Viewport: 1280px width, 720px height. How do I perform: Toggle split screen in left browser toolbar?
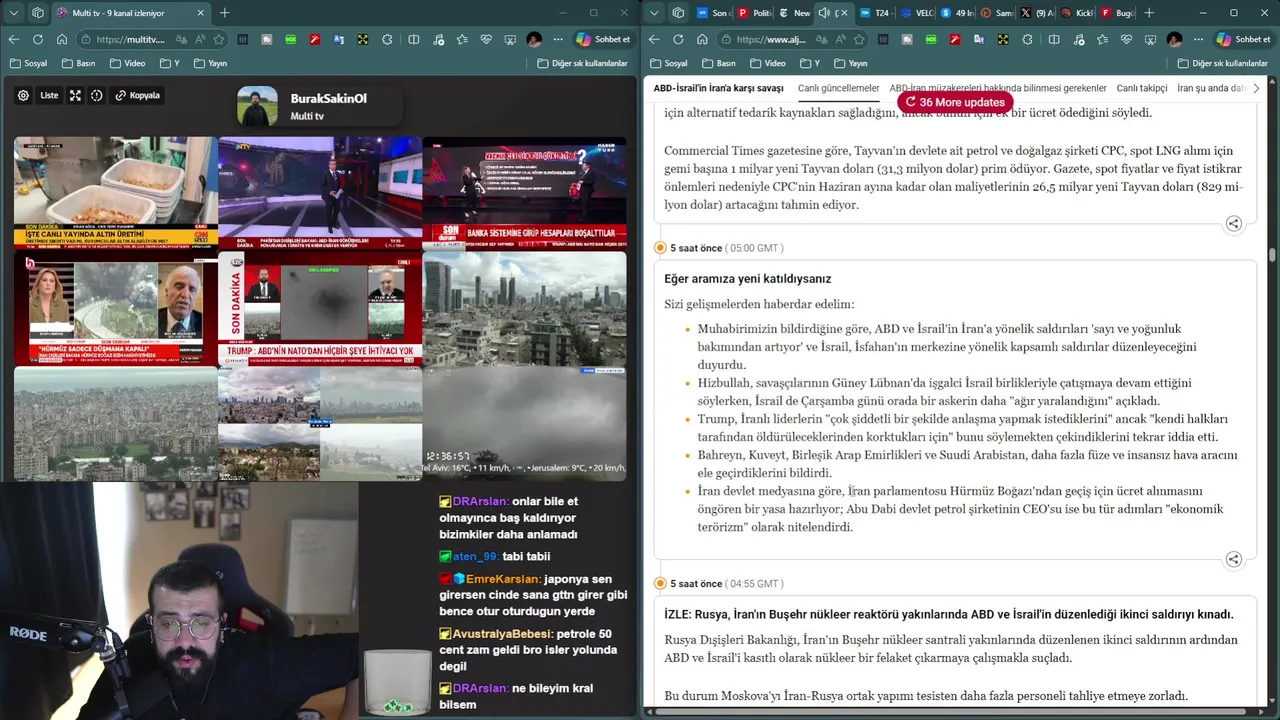(x=414, y=39)
